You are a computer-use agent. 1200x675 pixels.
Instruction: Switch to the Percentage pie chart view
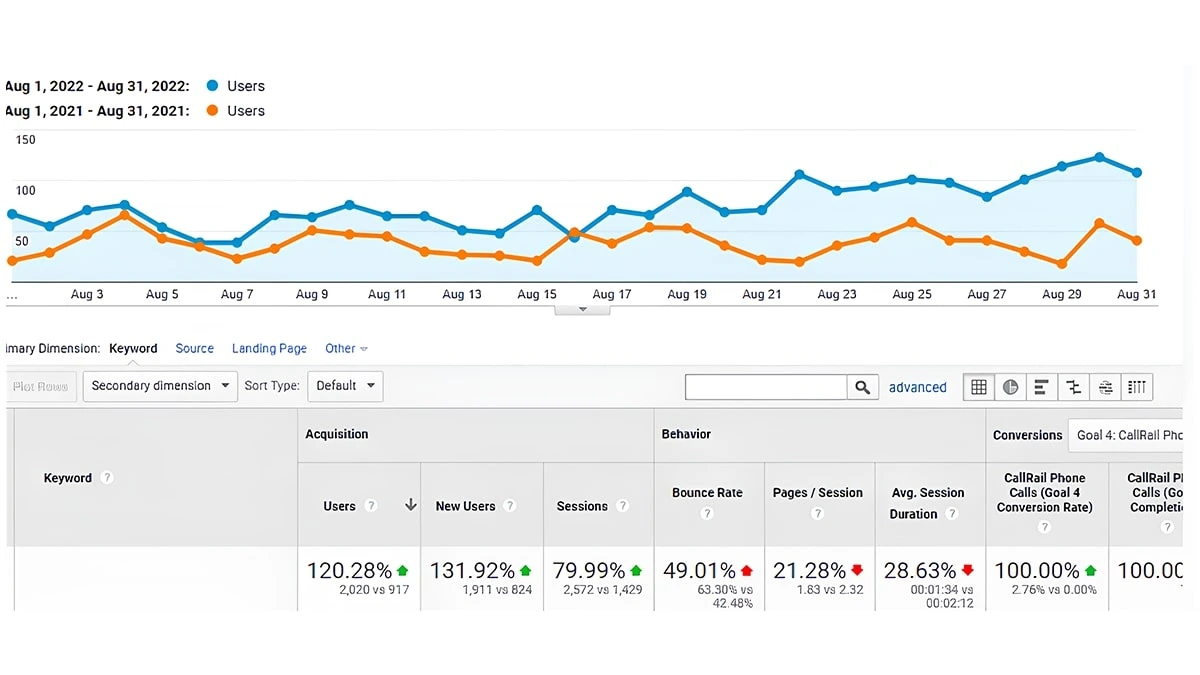point(1010,387)
